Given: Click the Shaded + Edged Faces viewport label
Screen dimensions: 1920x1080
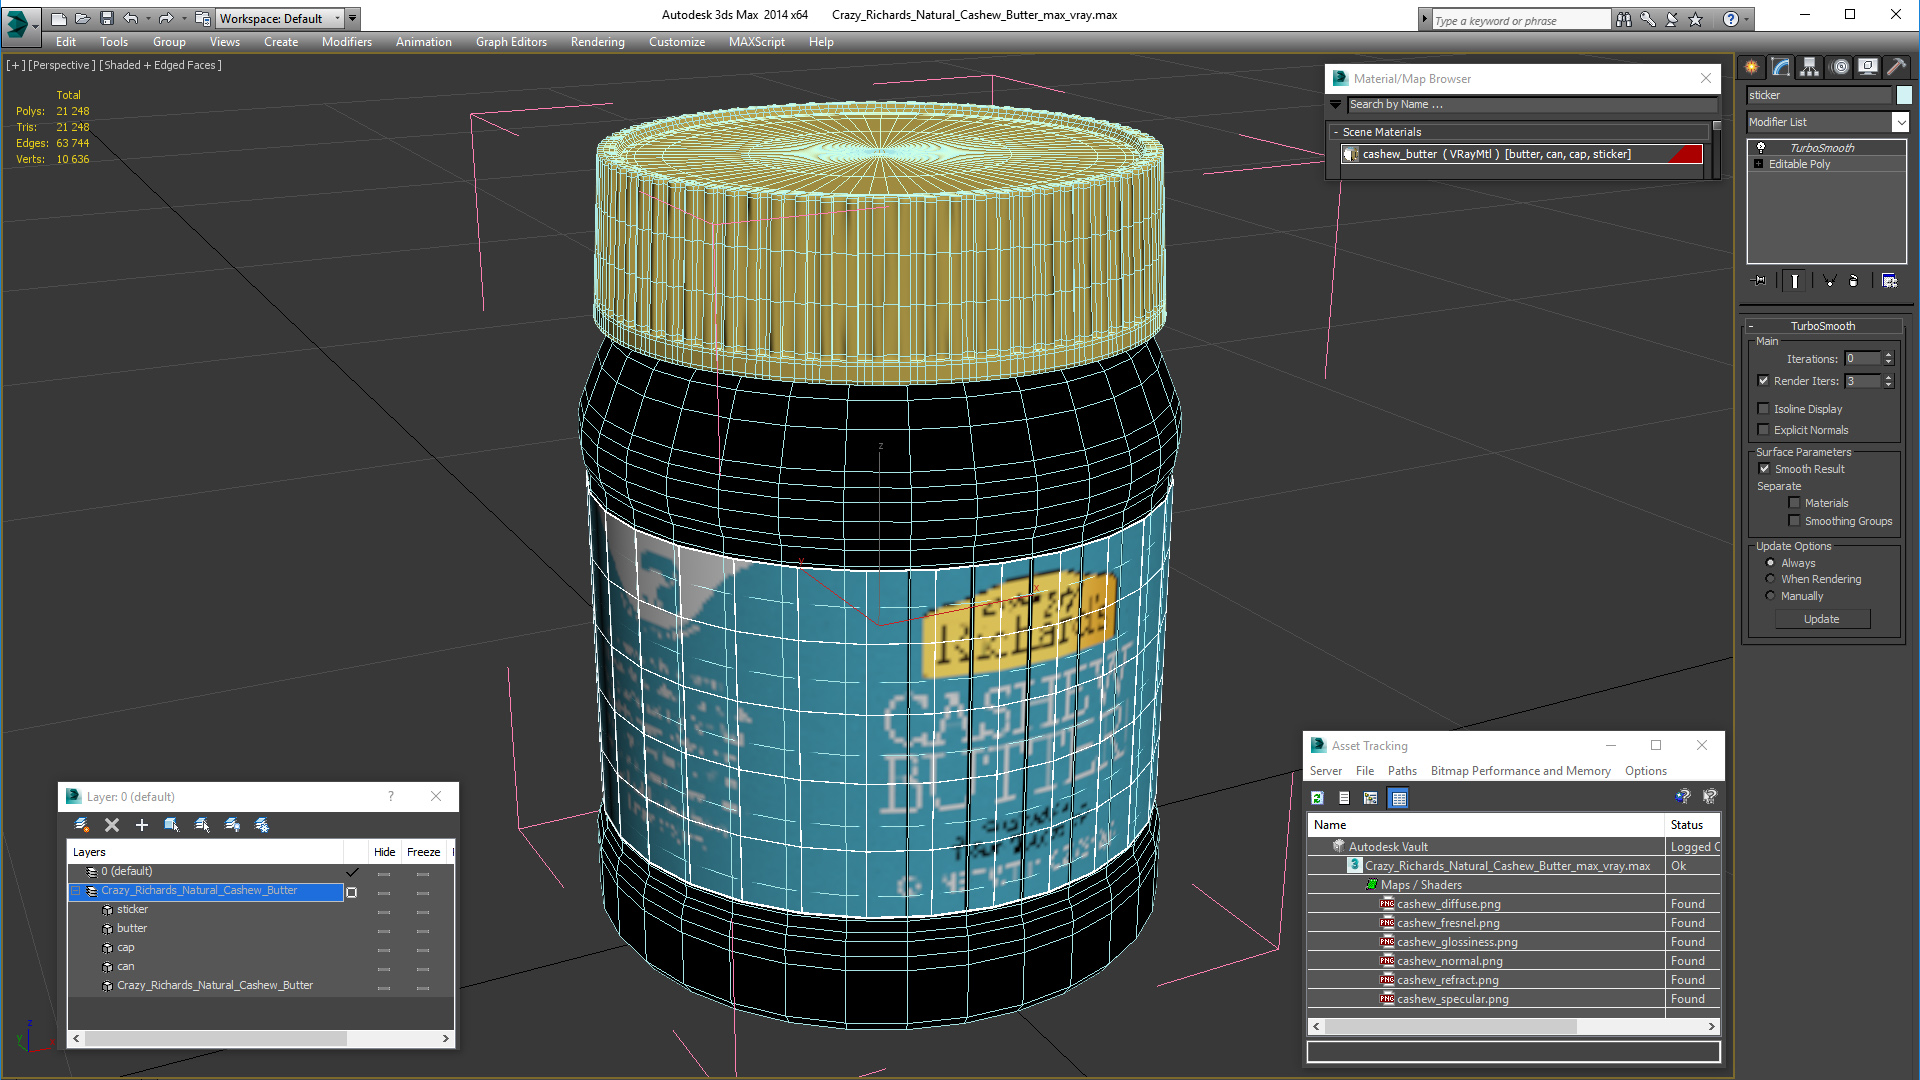Looking at the screenshot, I should [160, 65].
